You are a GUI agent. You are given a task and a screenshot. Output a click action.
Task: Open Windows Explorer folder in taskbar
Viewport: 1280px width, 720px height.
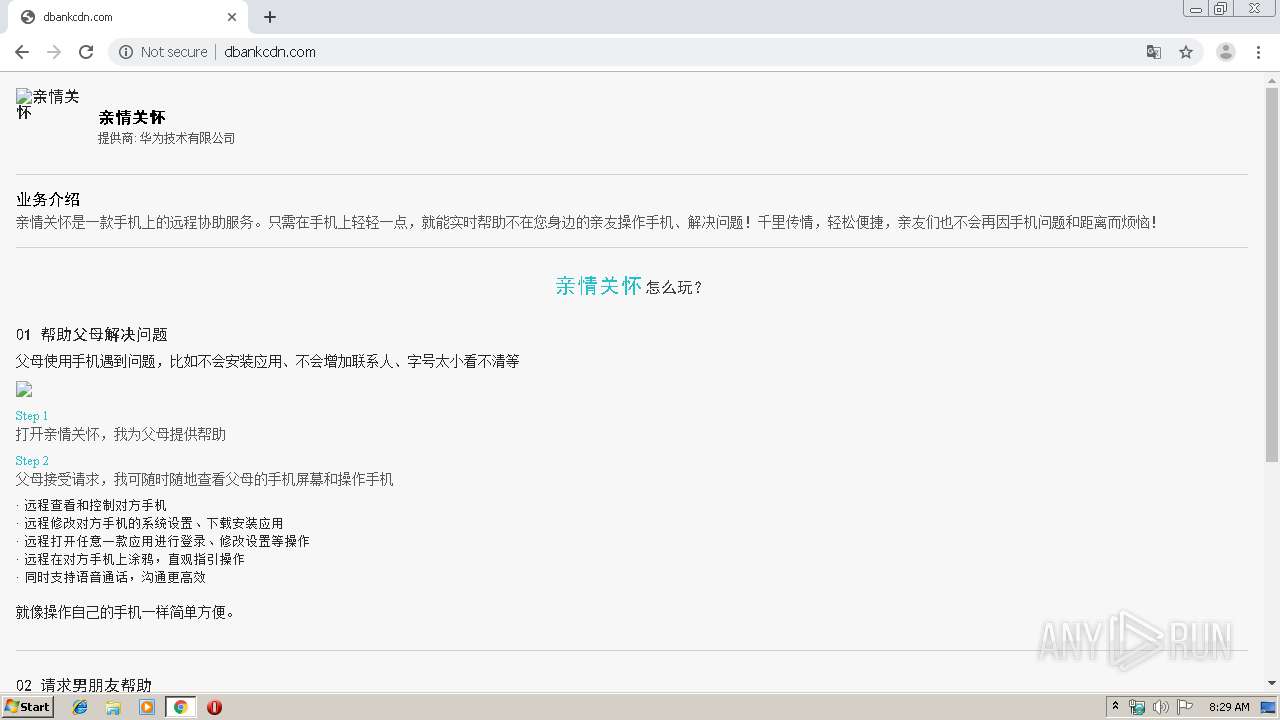tap(114, 707)
